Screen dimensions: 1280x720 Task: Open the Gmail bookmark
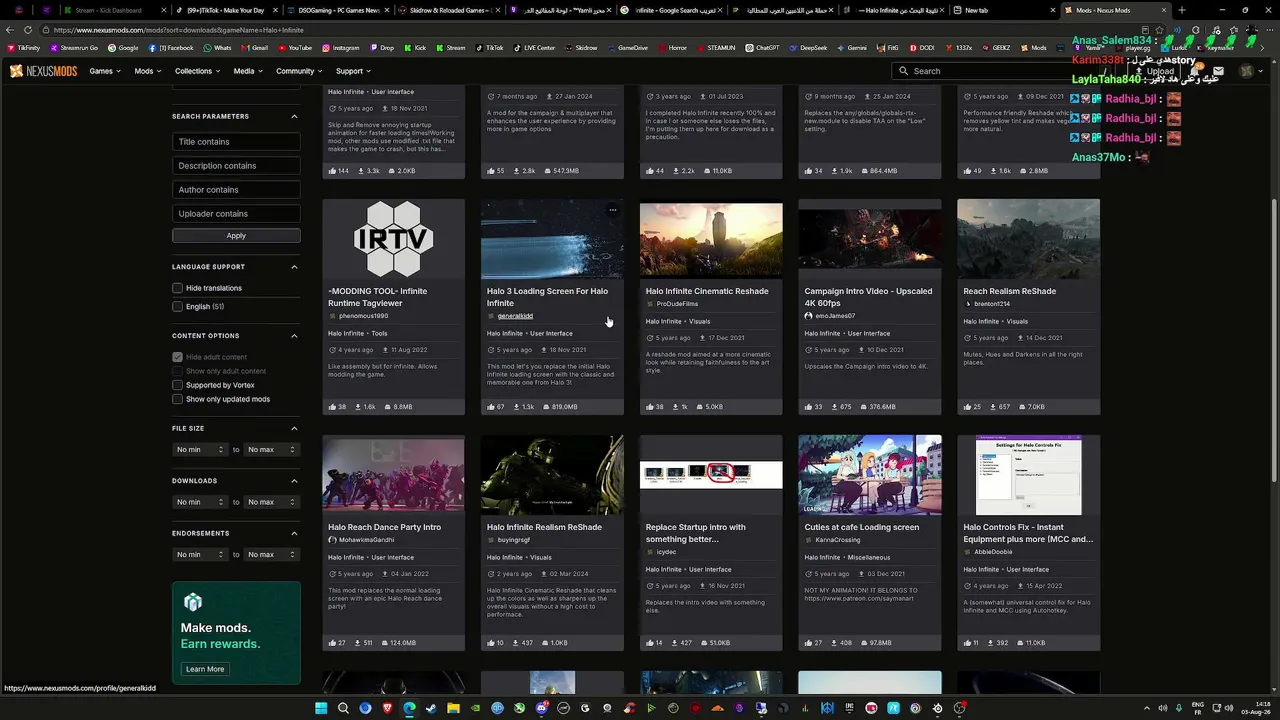point(254,48)
